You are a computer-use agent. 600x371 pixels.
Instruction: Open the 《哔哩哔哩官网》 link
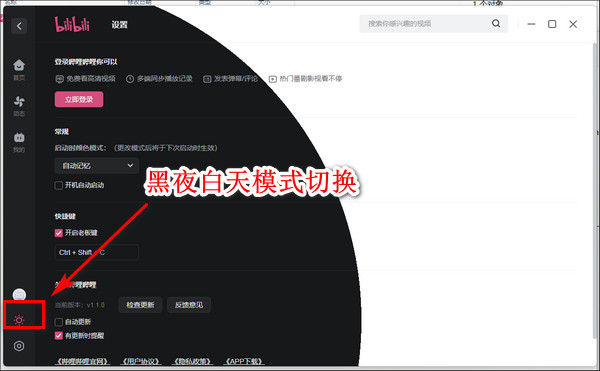[x=83, y=361]
